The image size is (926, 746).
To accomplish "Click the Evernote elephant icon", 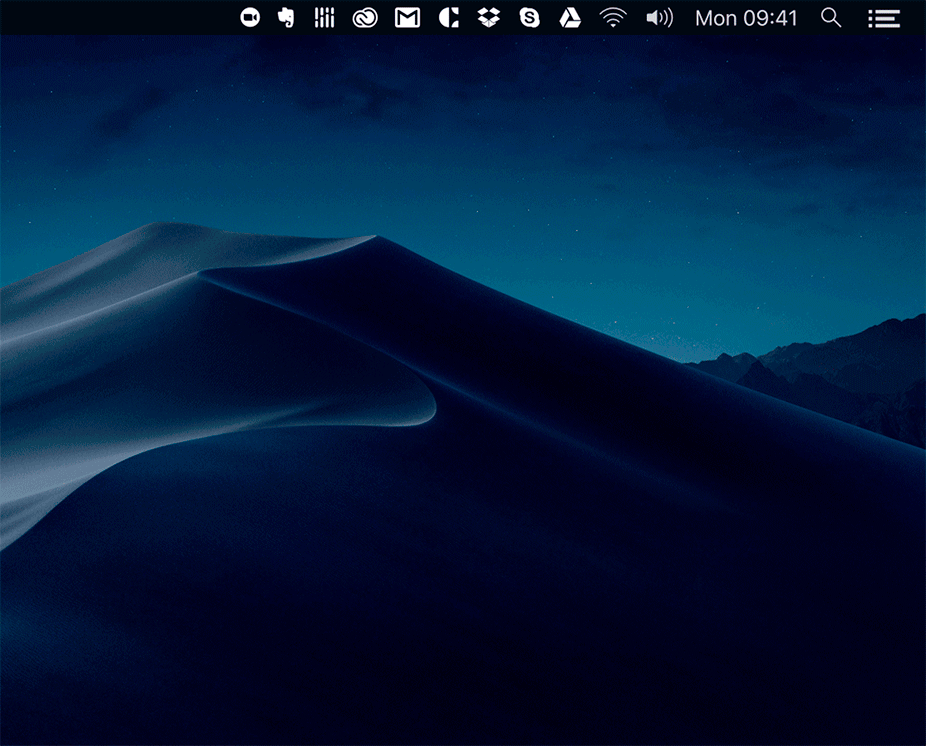I will [x=286, y=18].
